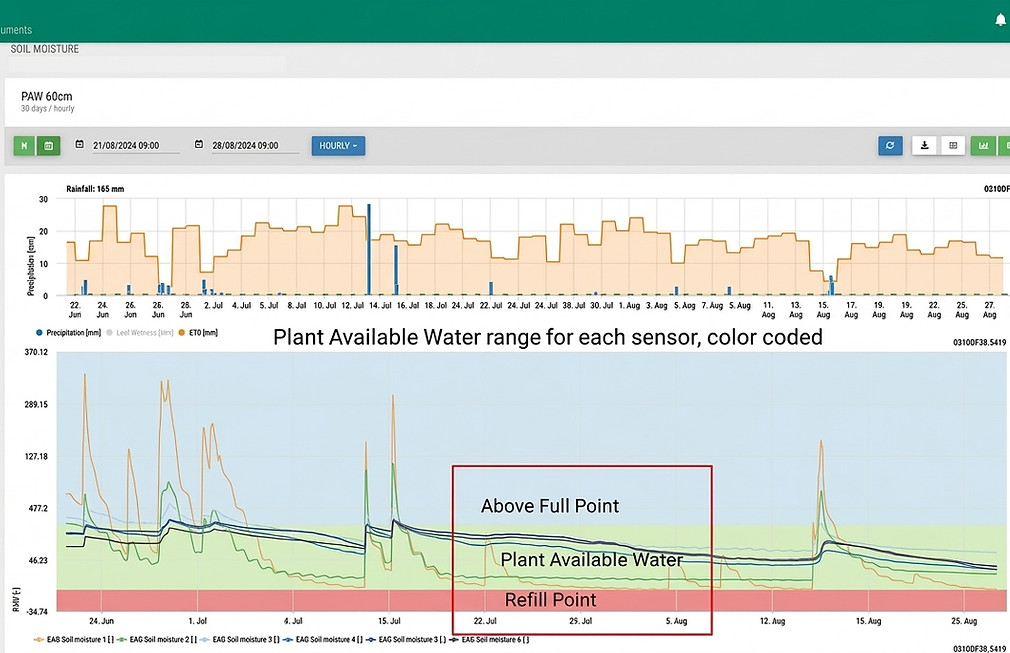Expand the HOURLY interval dropdown

point(338,146)
